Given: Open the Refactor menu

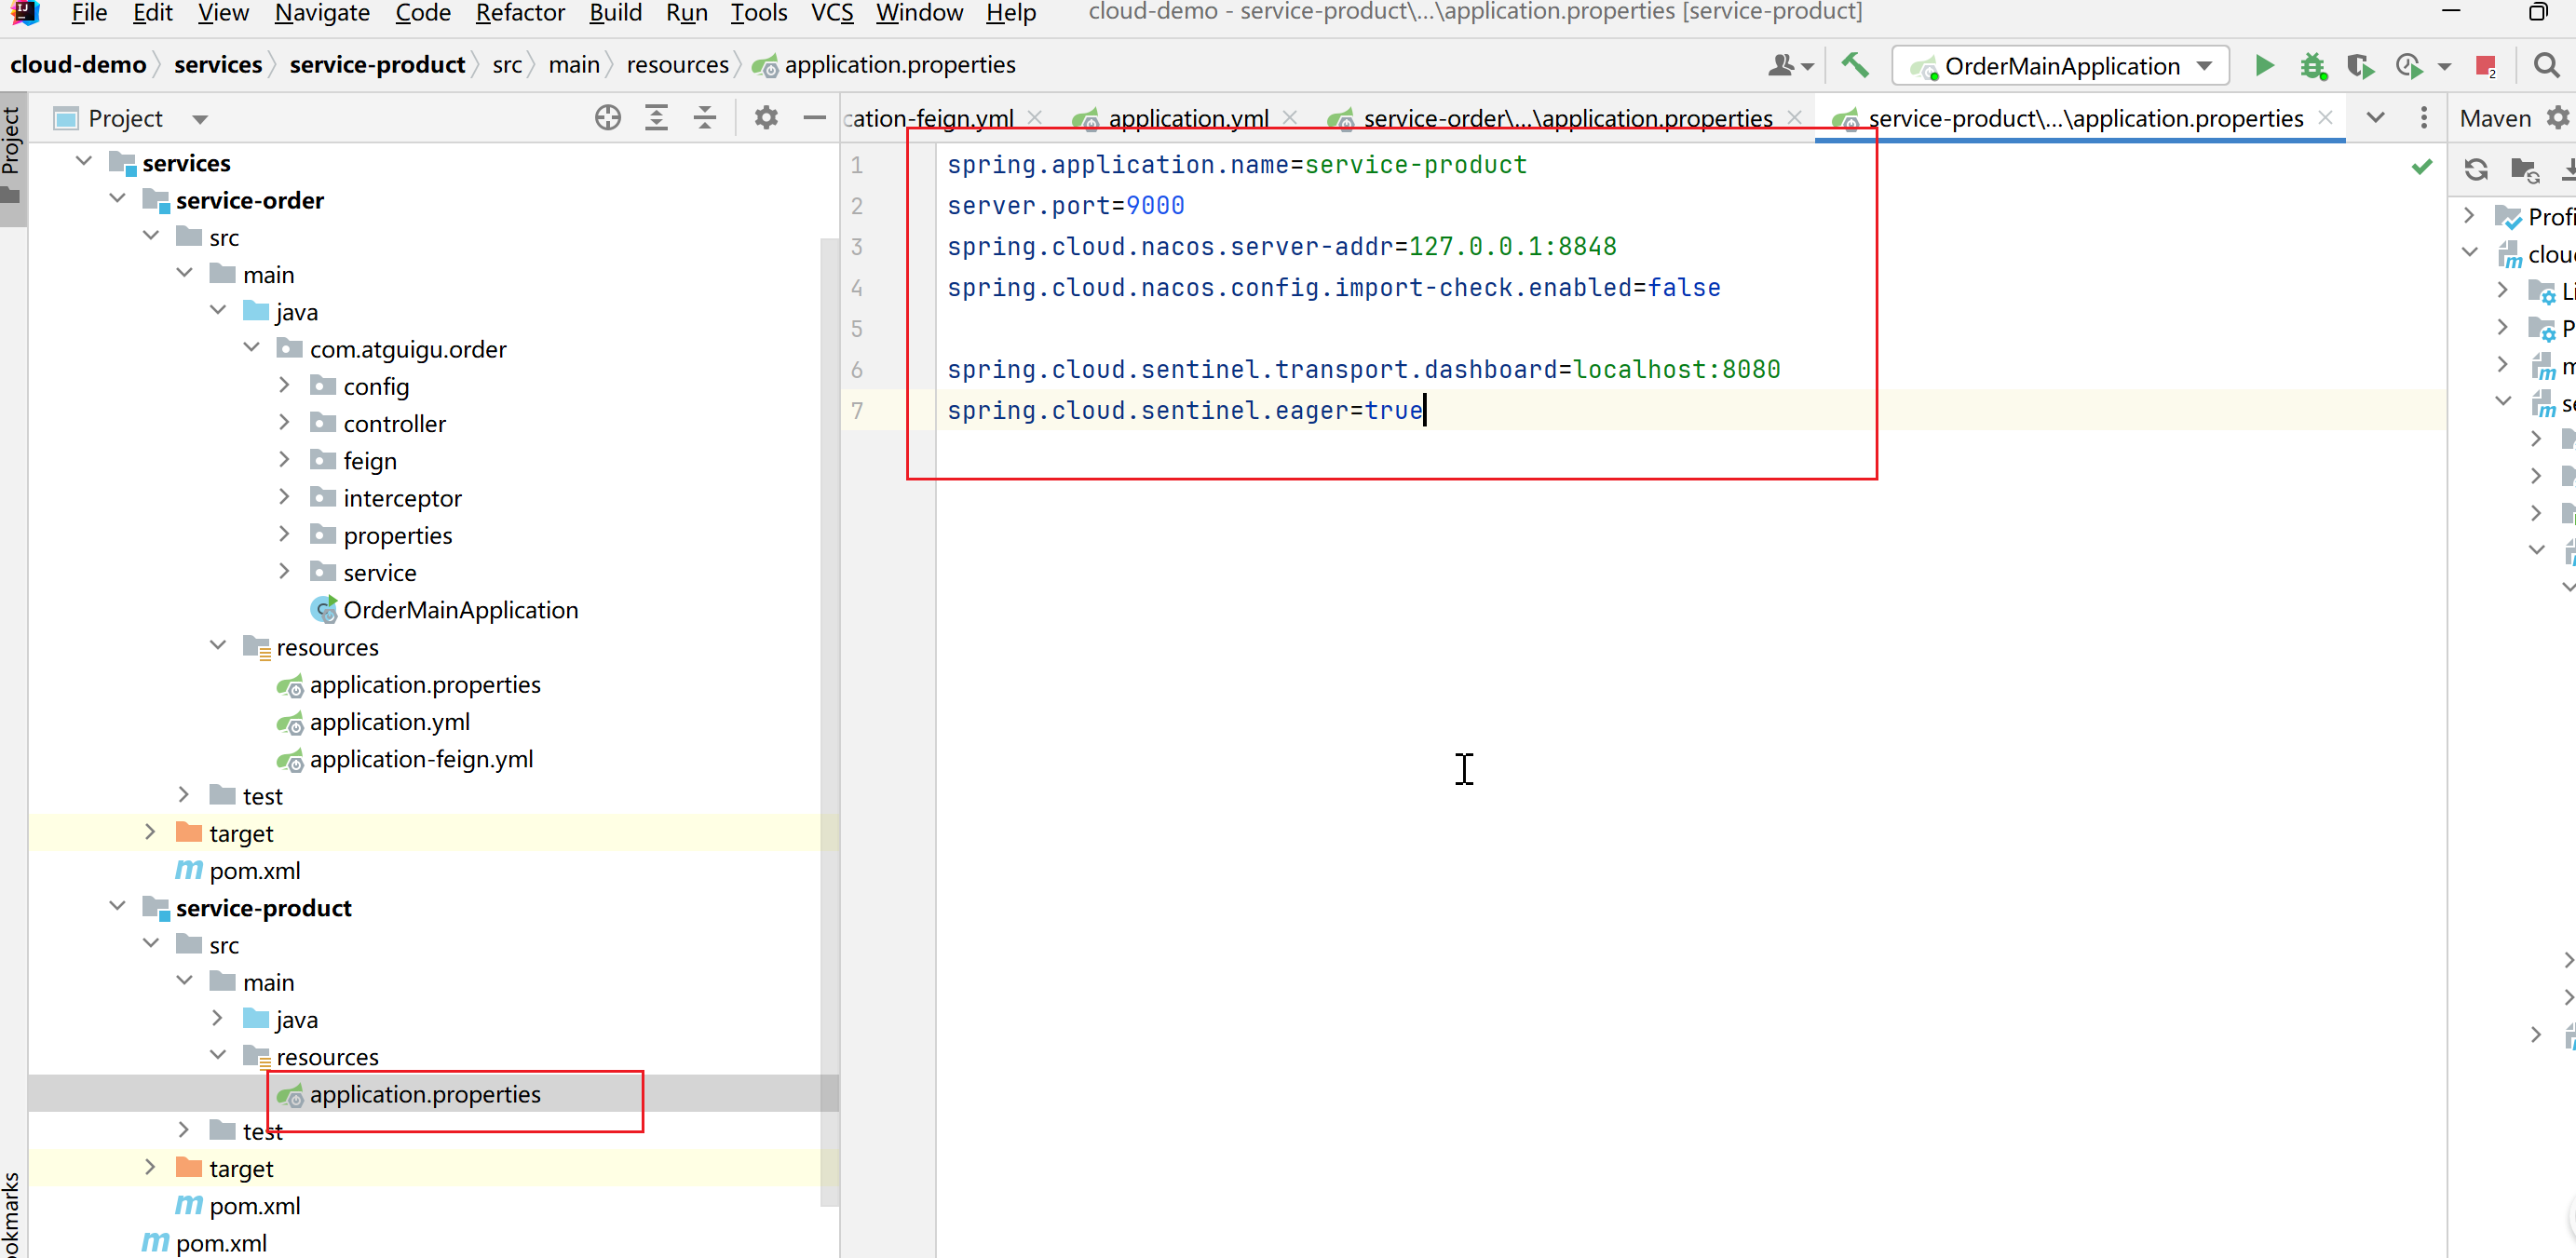Looking at the screenshot, I should point(520,13).
